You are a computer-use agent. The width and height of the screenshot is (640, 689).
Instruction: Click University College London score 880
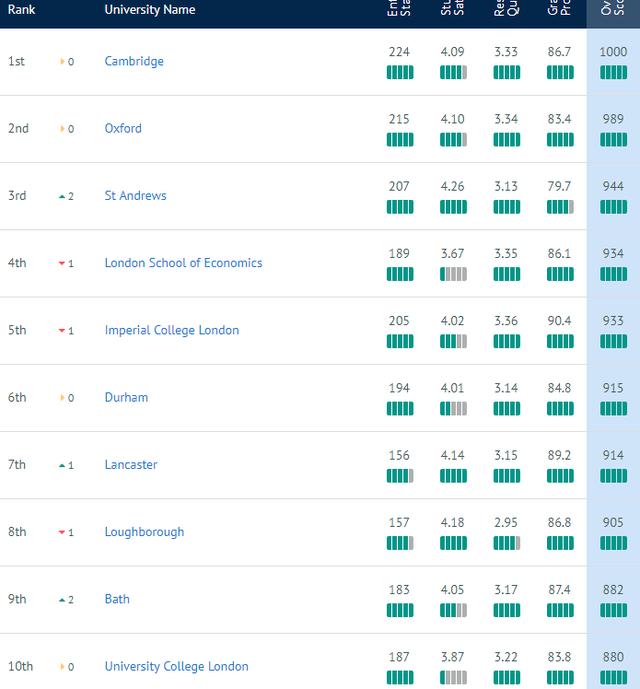(x=613, y=657)
